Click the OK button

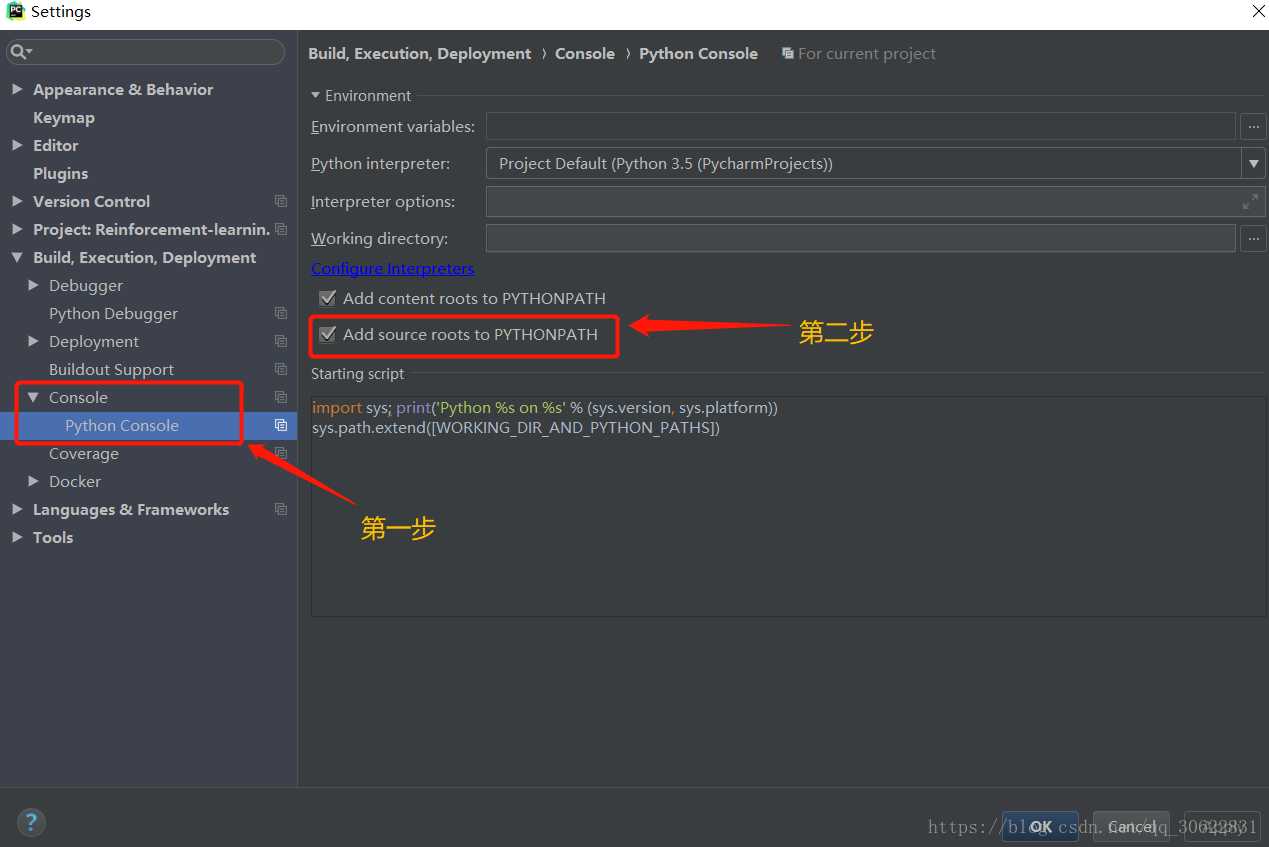pyautogui.click(x=1040, y=827)
